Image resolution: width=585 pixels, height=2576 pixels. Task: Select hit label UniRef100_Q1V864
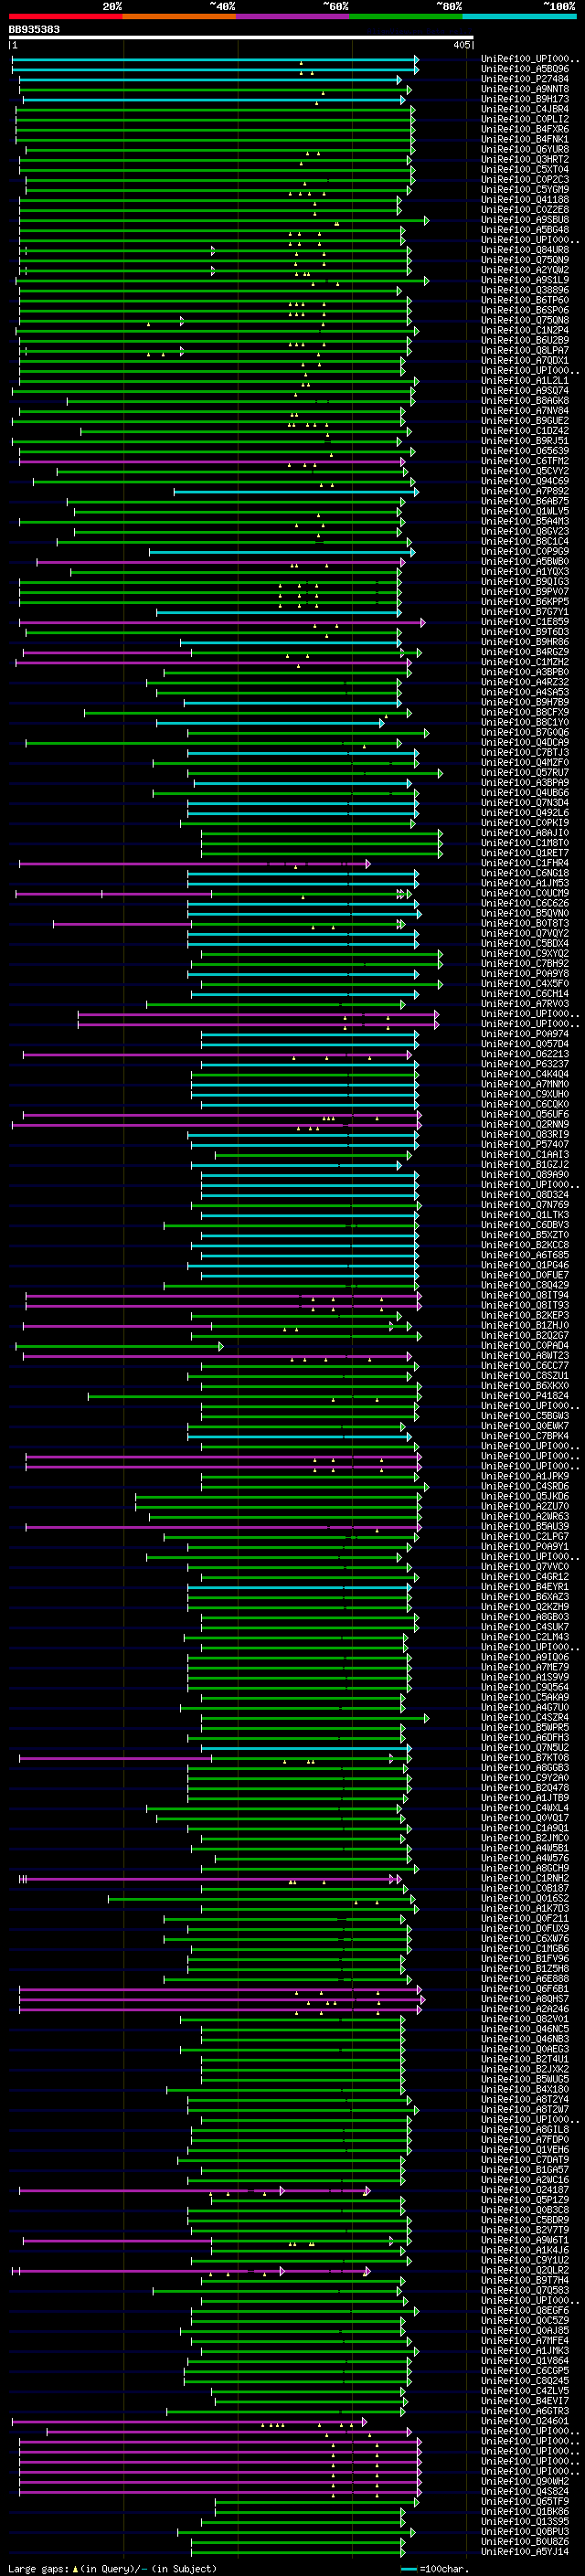click(525, 2360)
